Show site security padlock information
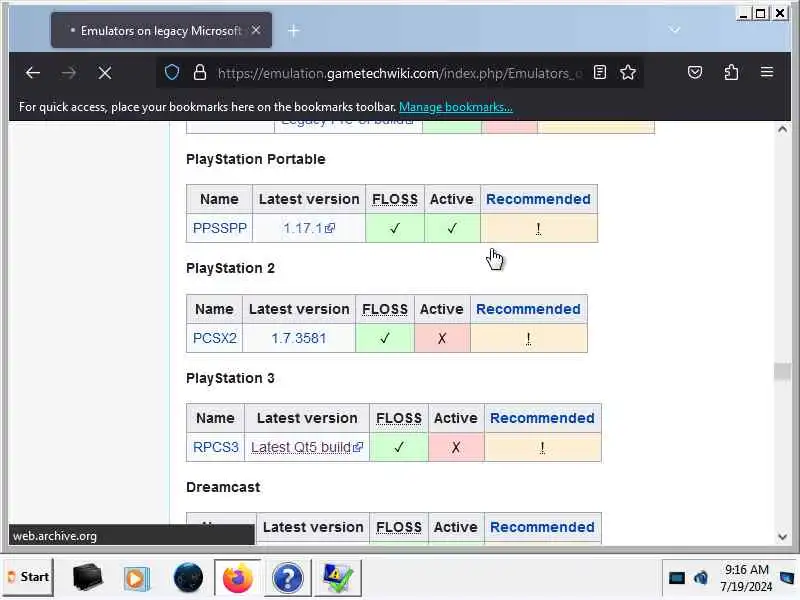The image size is (800, 600). point(199,72)
